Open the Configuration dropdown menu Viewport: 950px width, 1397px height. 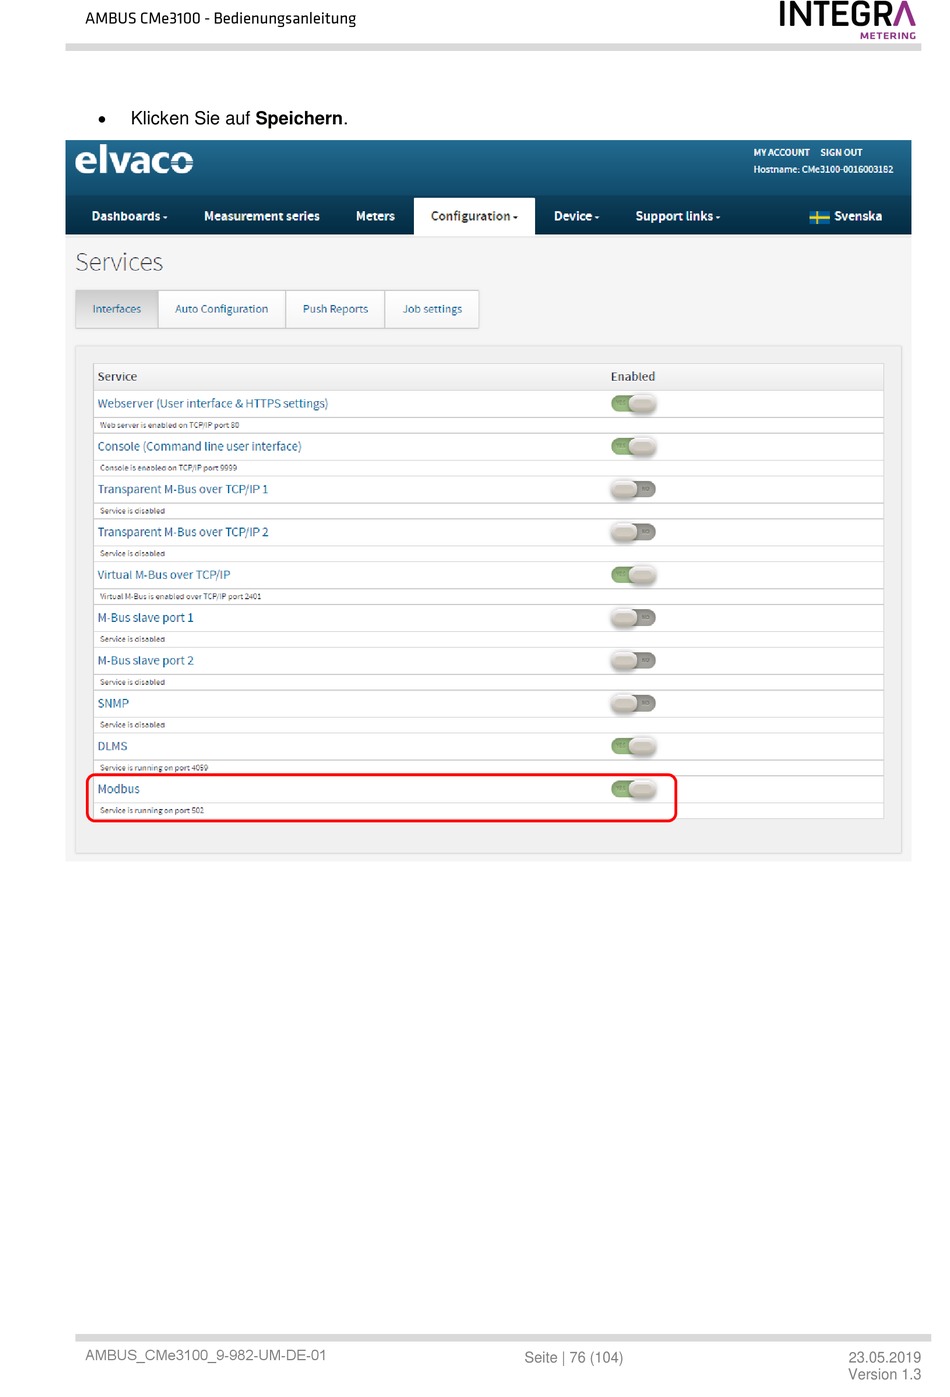point(474,216)
